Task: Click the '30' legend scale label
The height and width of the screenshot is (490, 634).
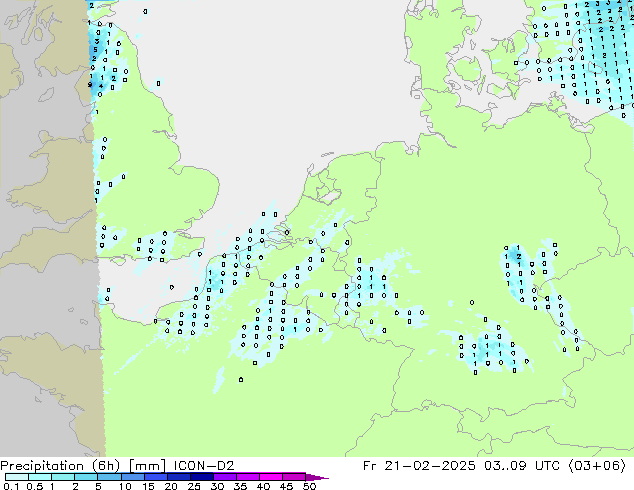Action: click(x=217, y=486)
